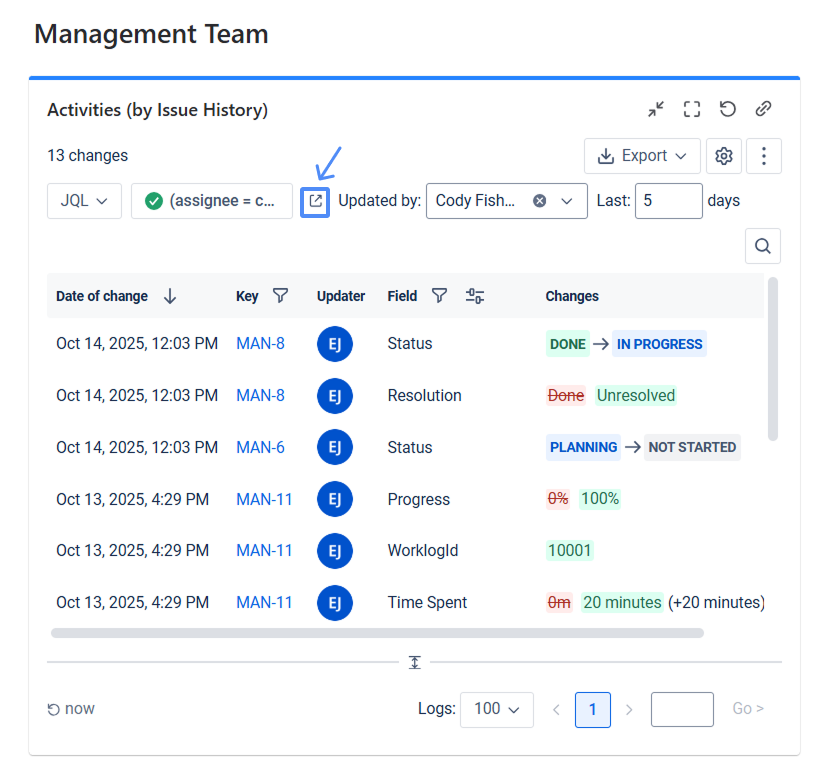Click the minimize gadget arrows icon

[656, 109]
